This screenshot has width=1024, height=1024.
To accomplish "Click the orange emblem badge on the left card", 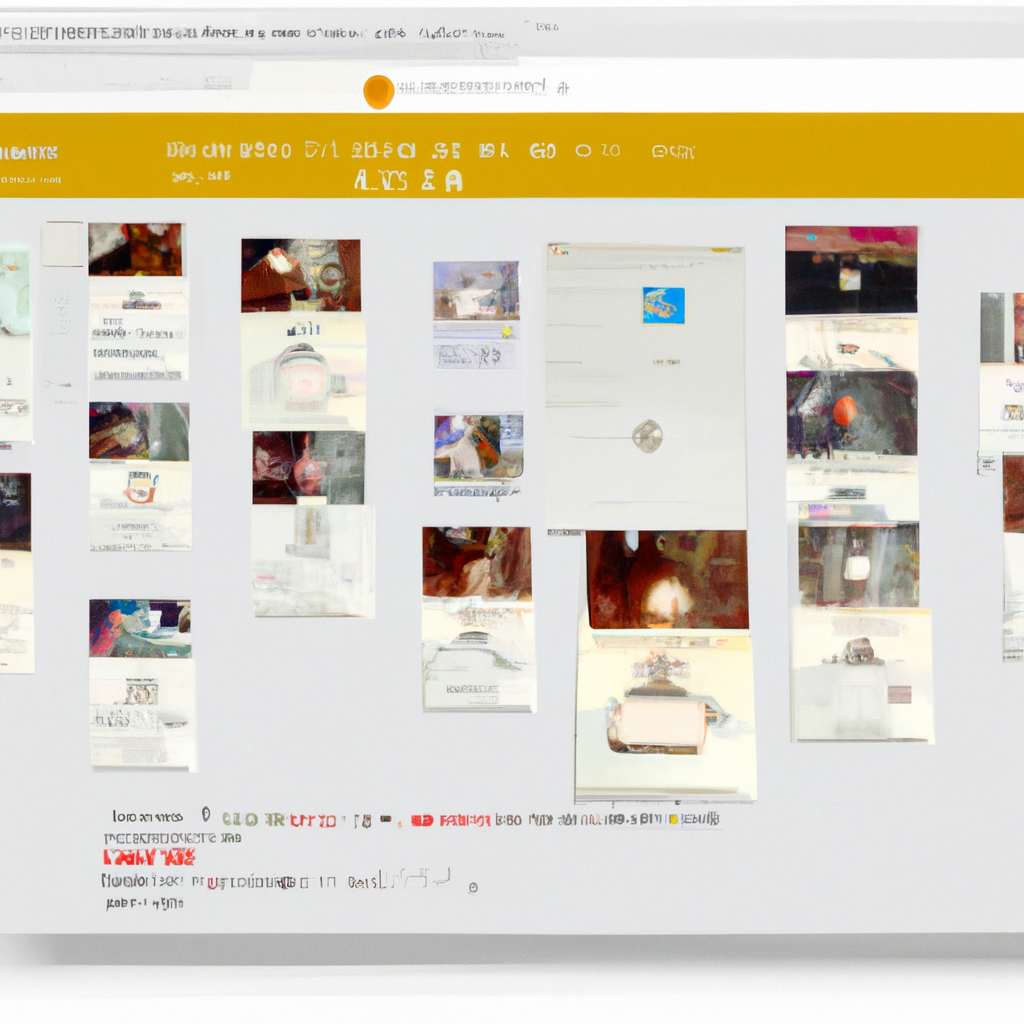I will pyautogui.click(x=141, y=488).
